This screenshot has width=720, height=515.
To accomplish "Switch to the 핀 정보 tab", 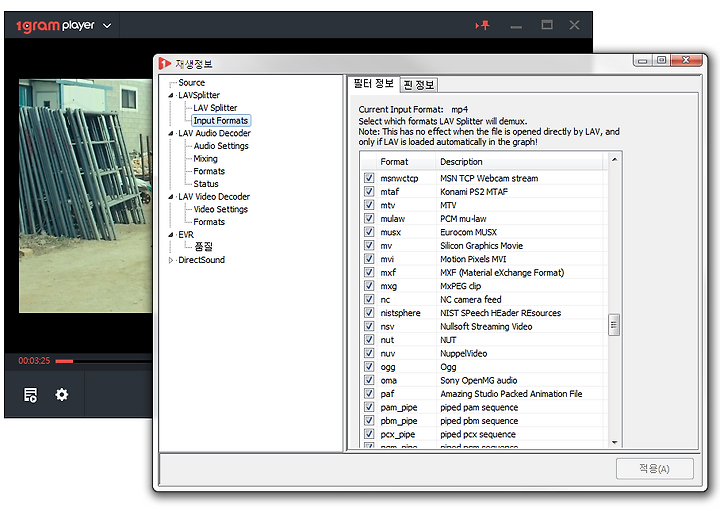I will pos(419,85).
